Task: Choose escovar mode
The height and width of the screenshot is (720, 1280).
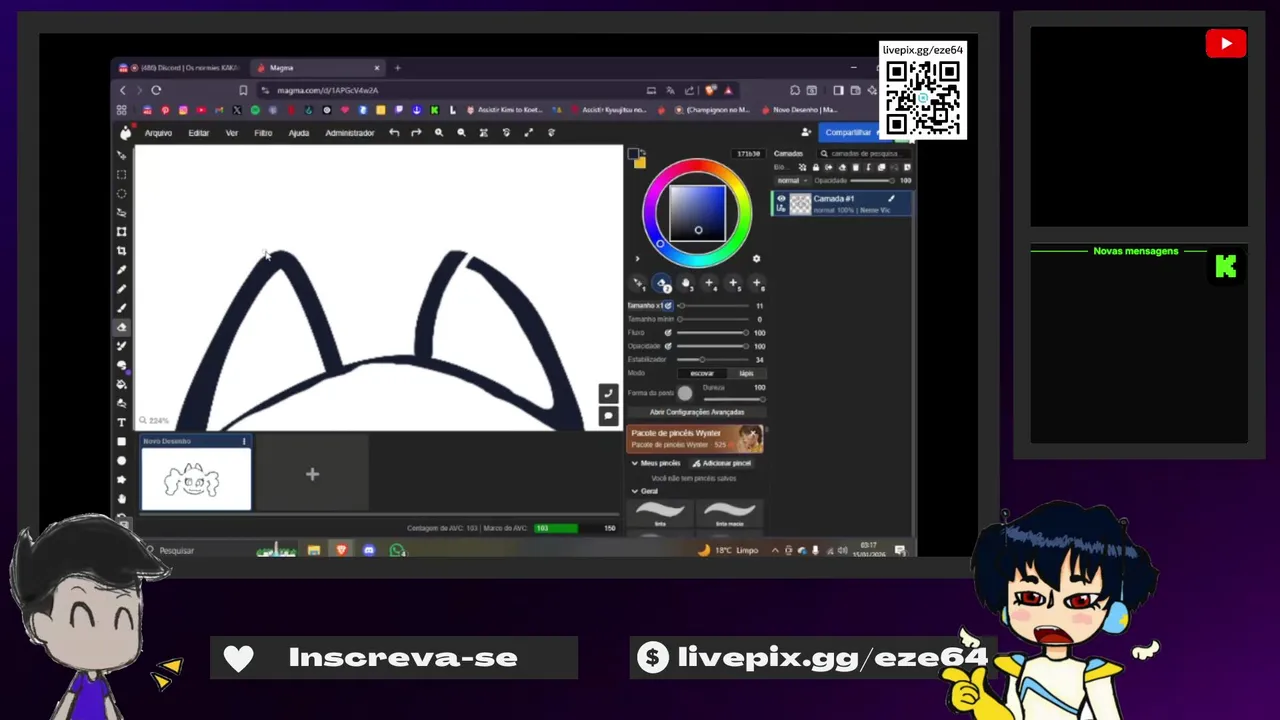Action: click(x=702, y=373)
